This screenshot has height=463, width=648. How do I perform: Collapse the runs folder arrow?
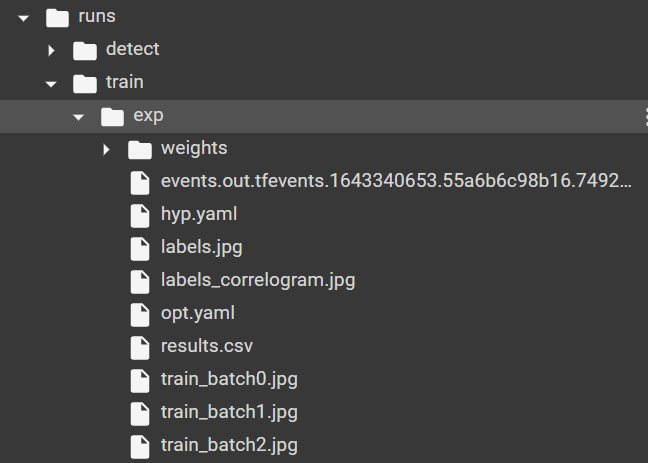(x=24, y=17)
